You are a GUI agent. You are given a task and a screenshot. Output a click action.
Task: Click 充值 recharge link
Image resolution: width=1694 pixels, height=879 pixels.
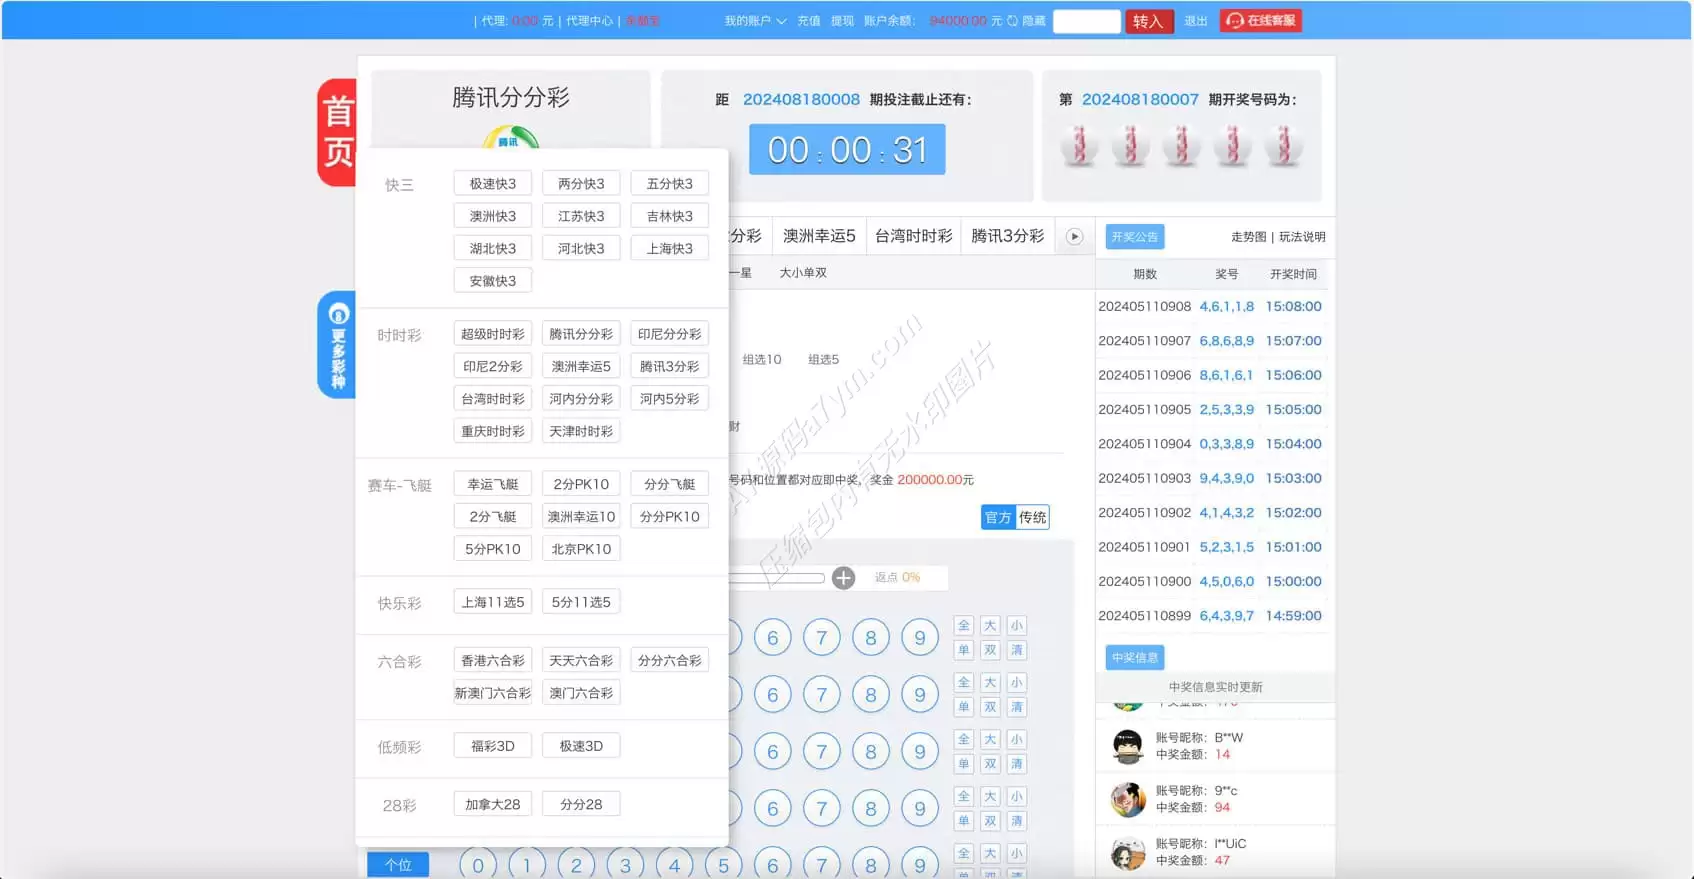[x=809, y=21]
